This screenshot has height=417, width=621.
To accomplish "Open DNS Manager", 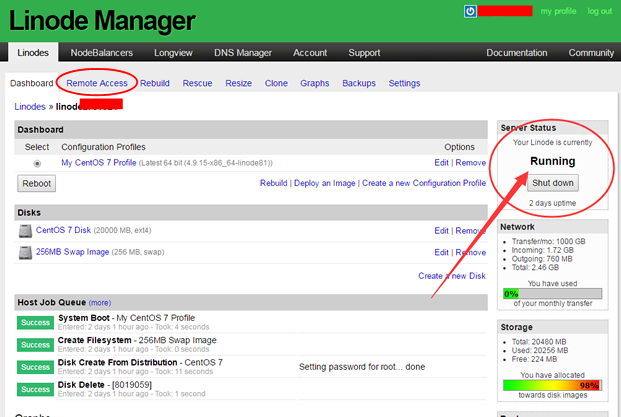I will pos(243,53).
